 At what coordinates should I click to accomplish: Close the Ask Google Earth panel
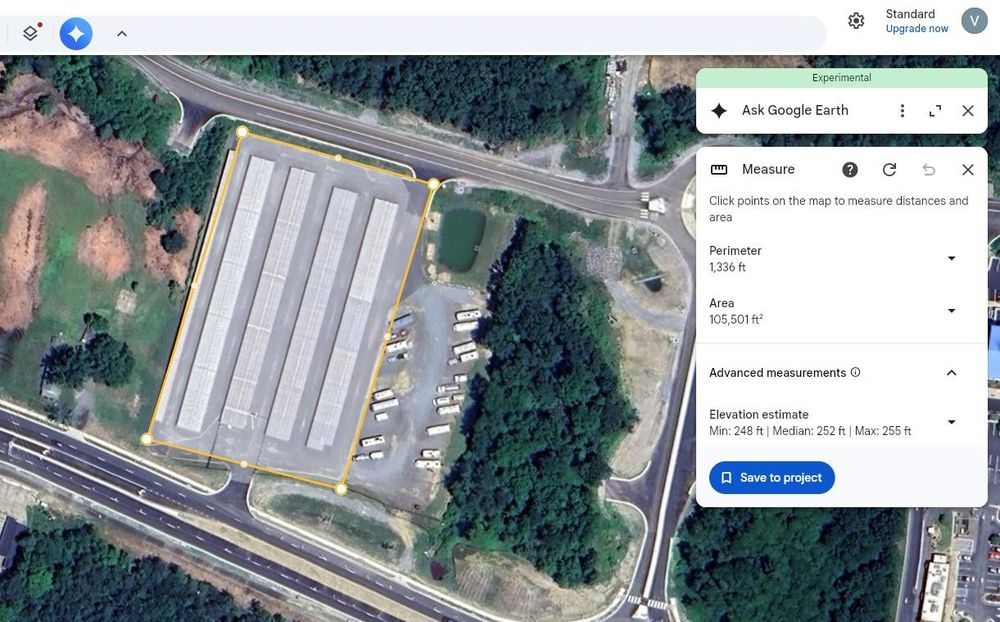tap(967, 111)
